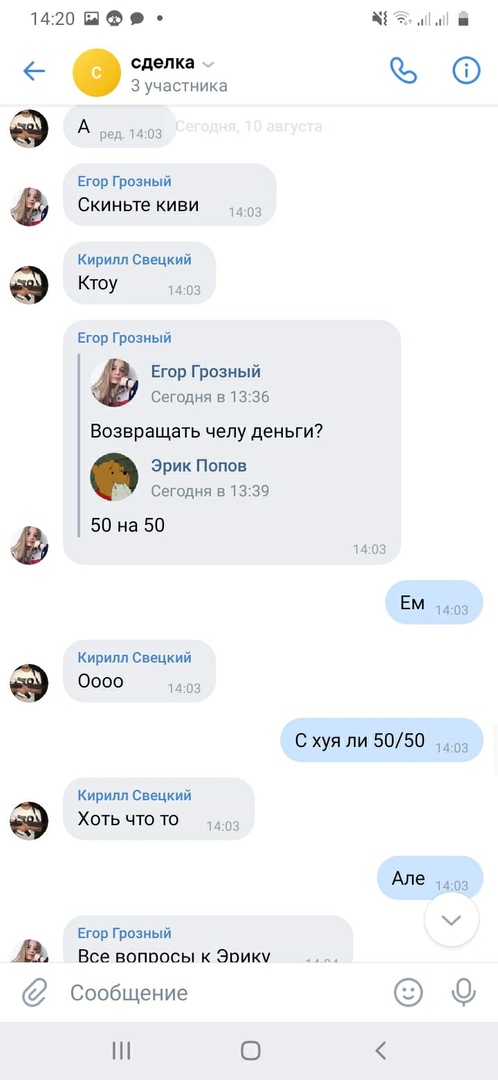Tap the Android back navigation button

(380, 1050)
